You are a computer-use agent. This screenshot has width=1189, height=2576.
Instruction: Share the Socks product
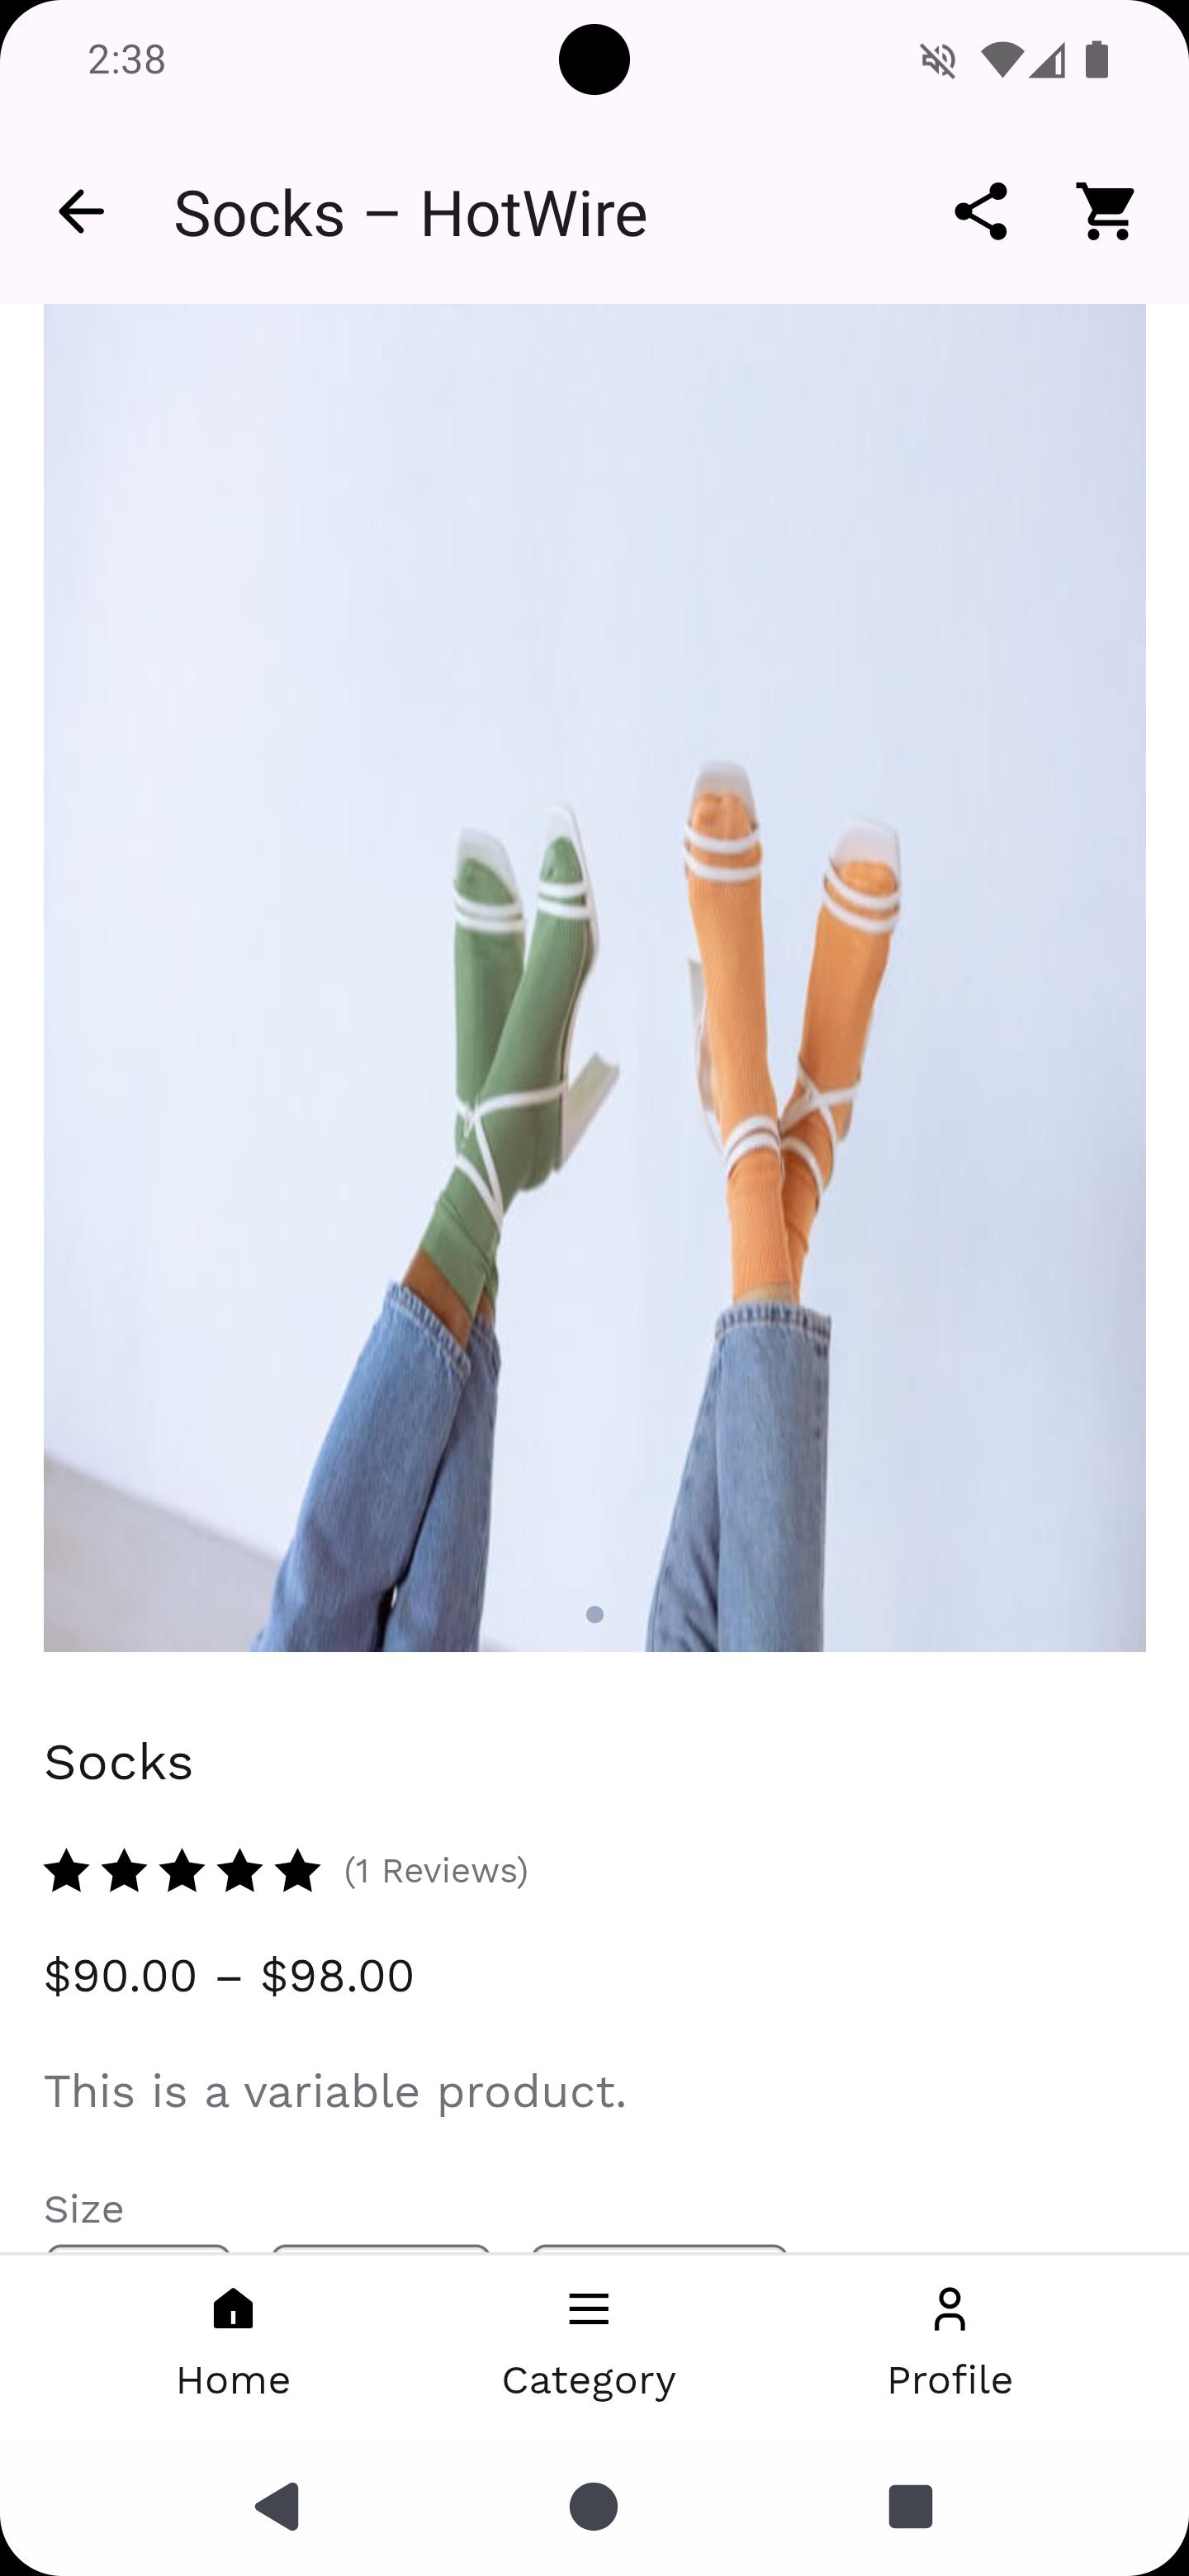pyautogui.click(x=980, y=212)
